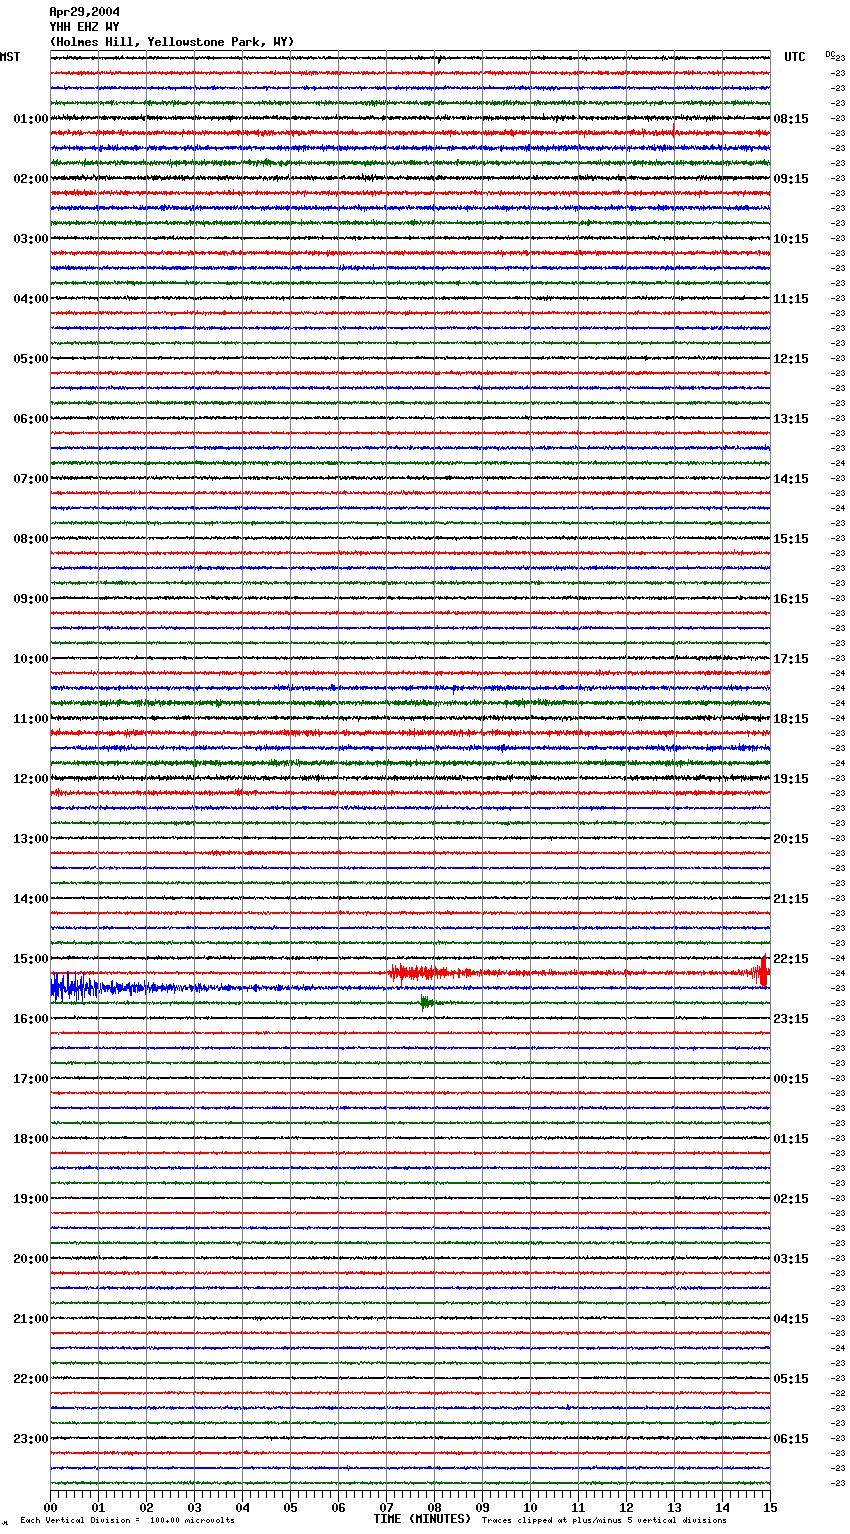Click the Holmes Hill, Yellowstone Park location title
This screenshot has width=850, height=1534.
[172, 42]
